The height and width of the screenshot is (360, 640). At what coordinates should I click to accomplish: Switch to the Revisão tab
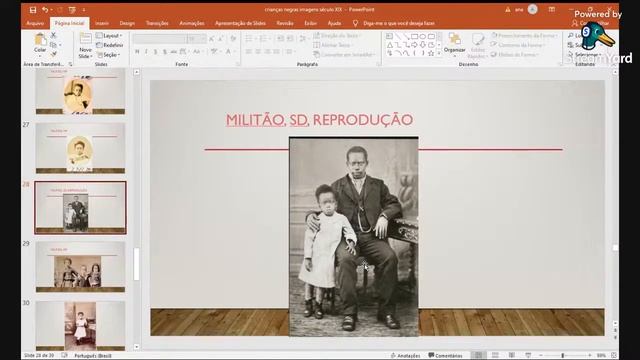285,23
